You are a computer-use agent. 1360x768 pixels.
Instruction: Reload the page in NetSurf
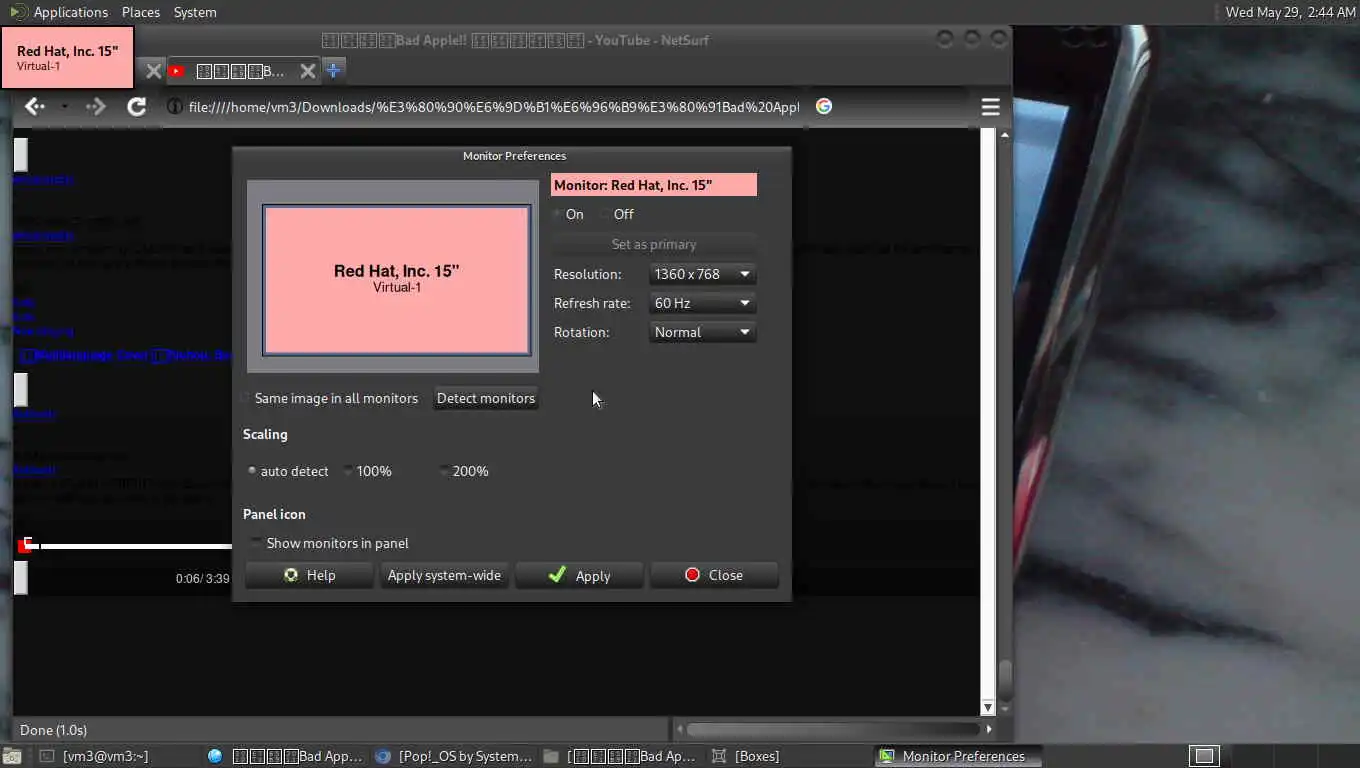coord(137,106)
